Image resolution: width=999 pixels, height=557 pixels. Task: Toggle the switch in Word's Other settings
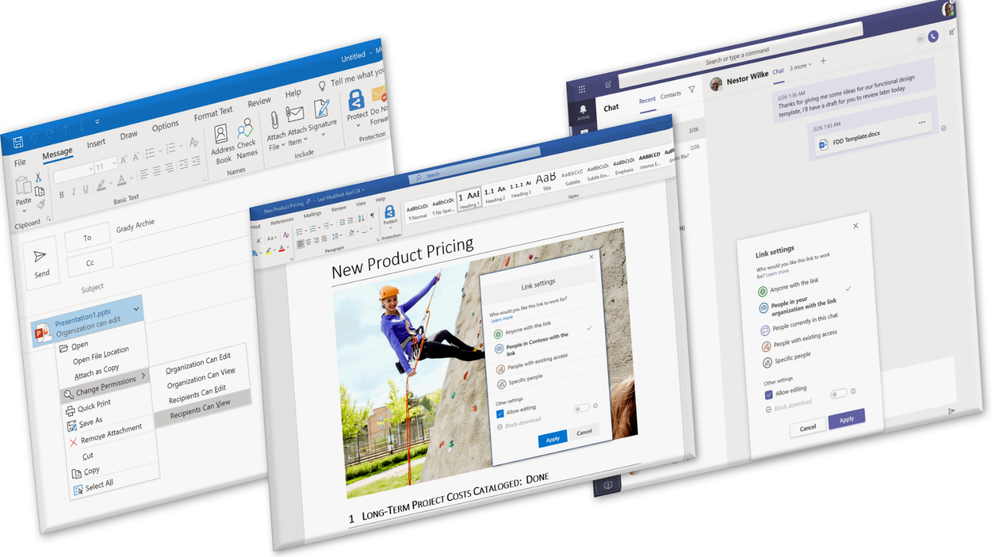click(x=582, y=408)
